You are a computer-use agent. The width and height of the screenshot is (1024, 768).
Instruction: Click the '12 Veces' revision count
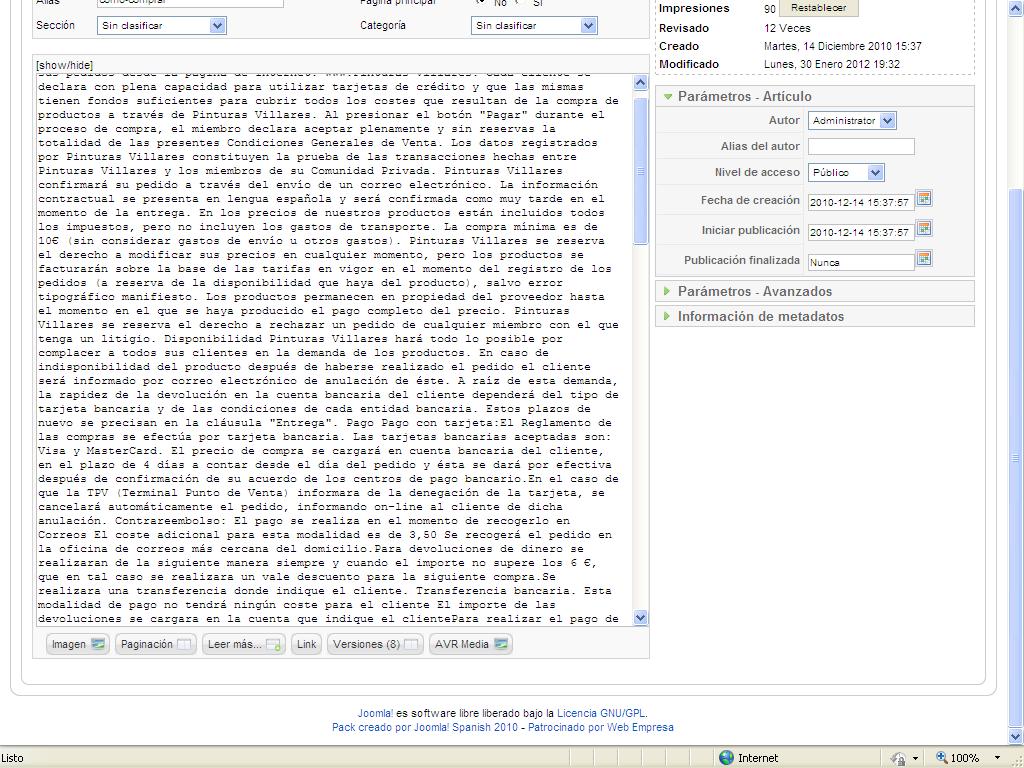pyautogui.click(x=787, y=28)
